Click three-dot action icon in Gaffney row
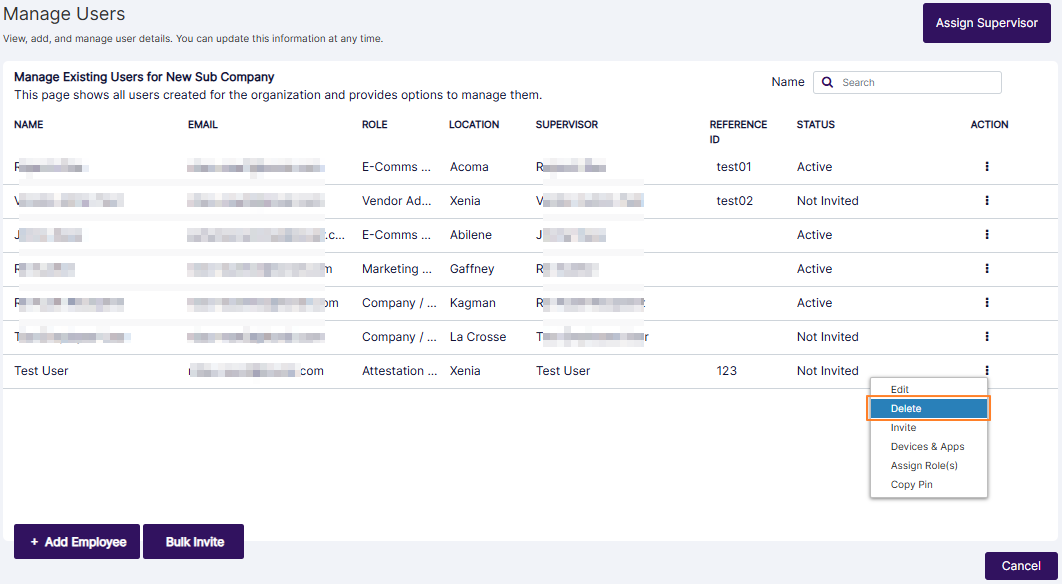Image resolution: width=1062 pixels, height=584 pixels. 986,269
